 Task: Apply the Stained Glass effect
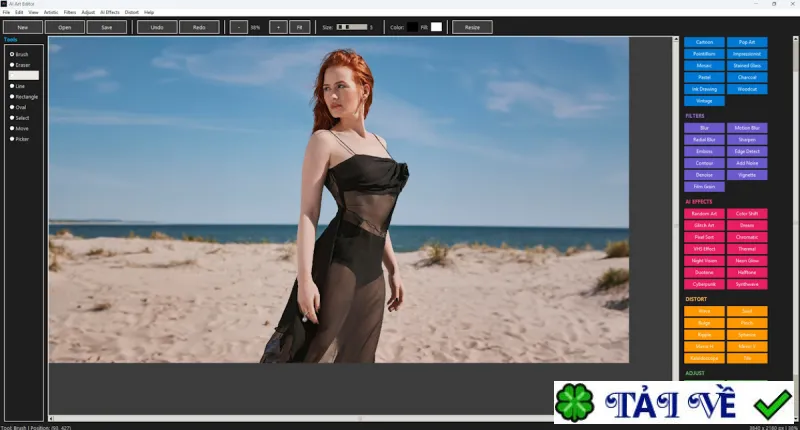[747, 65]
